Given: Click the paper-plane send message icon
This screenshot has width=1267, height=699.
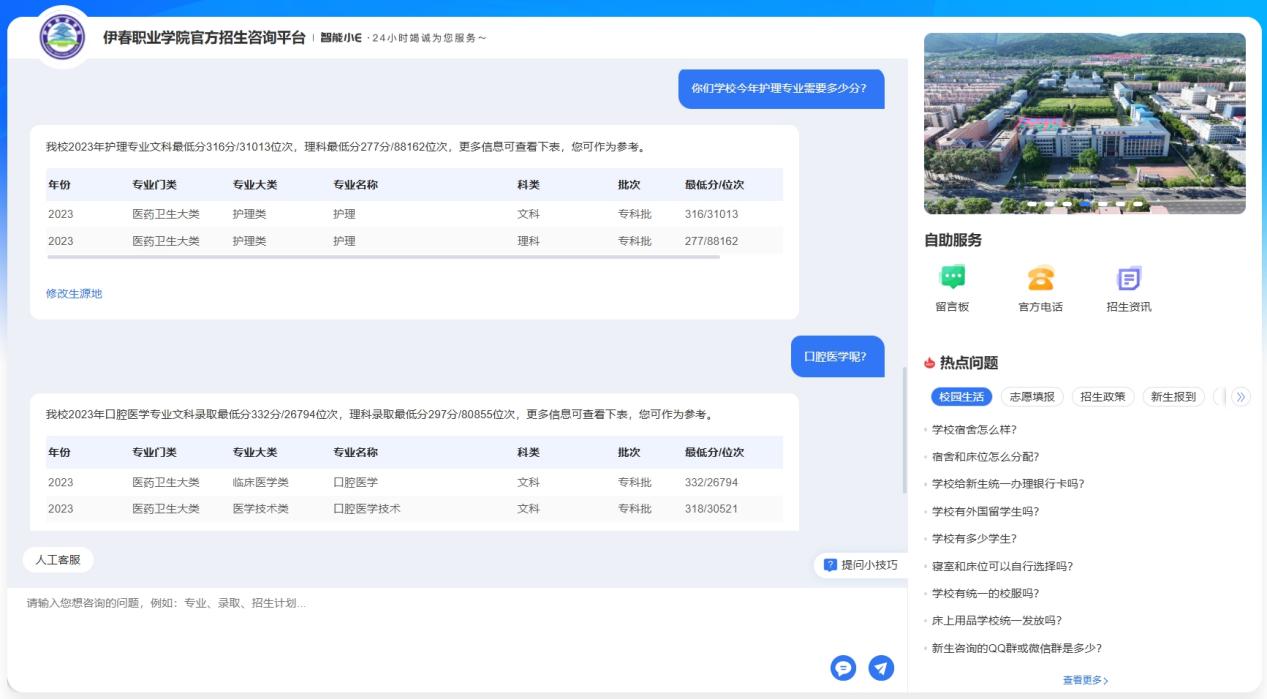Looking at the screenshot, I should click(x=881, y=668).
